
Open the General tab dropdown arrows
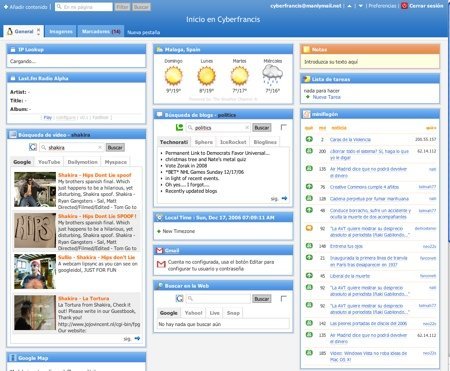point(38,32)
